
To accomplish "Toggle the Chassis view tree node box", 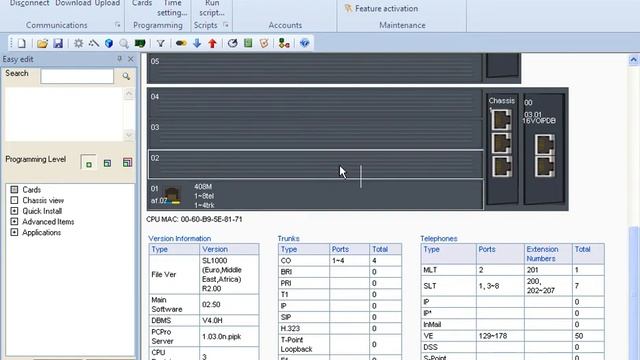I will [14, 200].
